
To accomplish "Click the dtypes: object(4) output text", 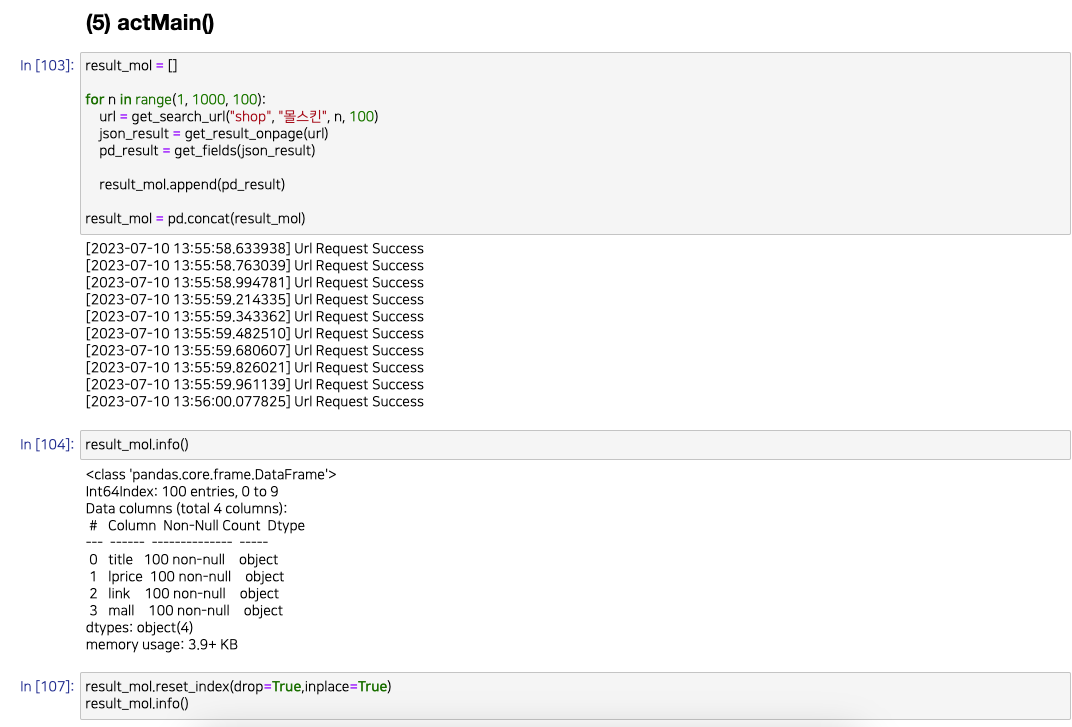I will coord(141,627).
